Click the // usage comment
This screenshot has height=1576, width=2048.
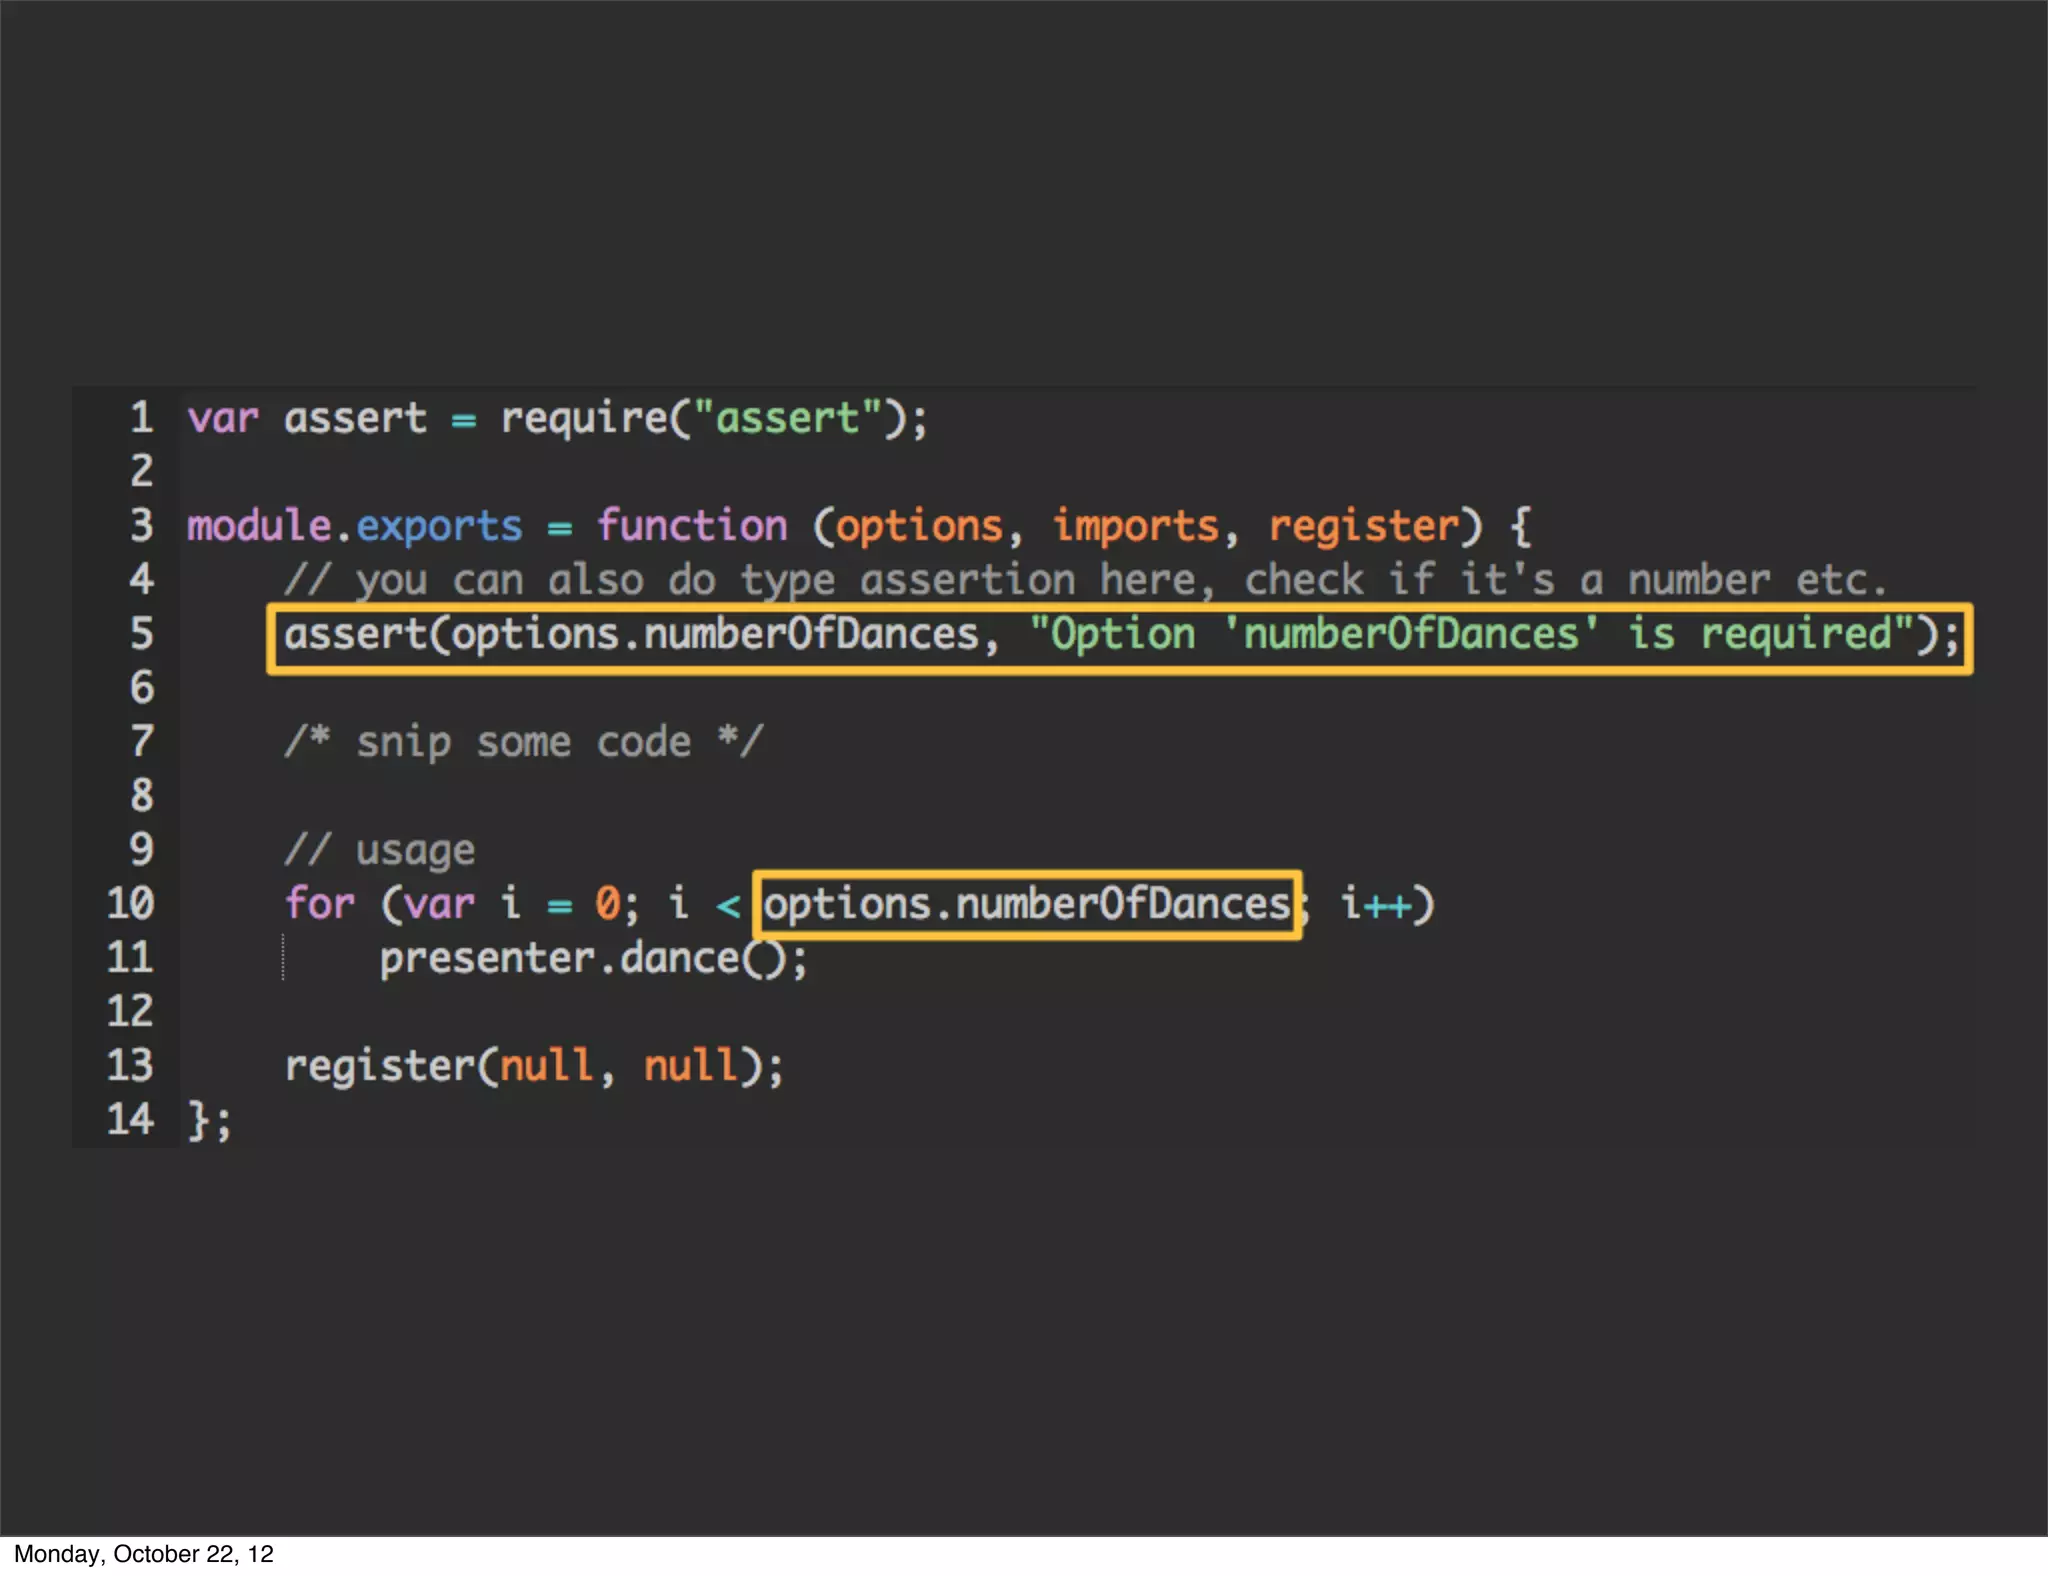tap(379, 850)
